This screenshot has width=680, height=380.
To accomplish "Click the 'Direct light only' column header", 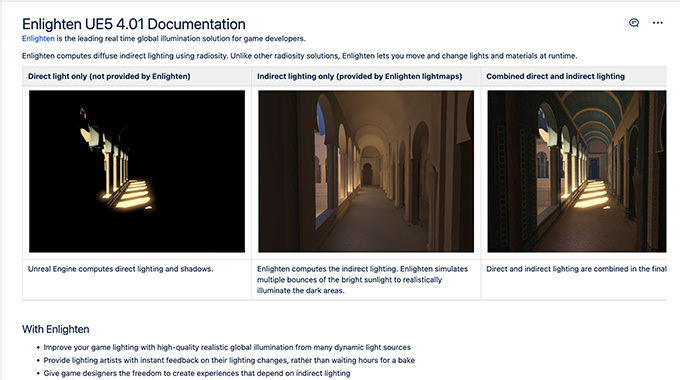I will tap(109, 76).
